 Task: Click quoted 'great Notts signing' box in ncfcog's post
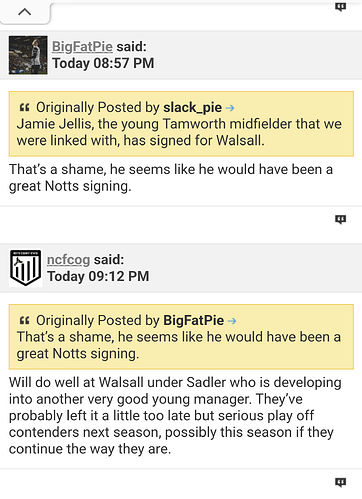pyautogui.click(x=181, y=337)
